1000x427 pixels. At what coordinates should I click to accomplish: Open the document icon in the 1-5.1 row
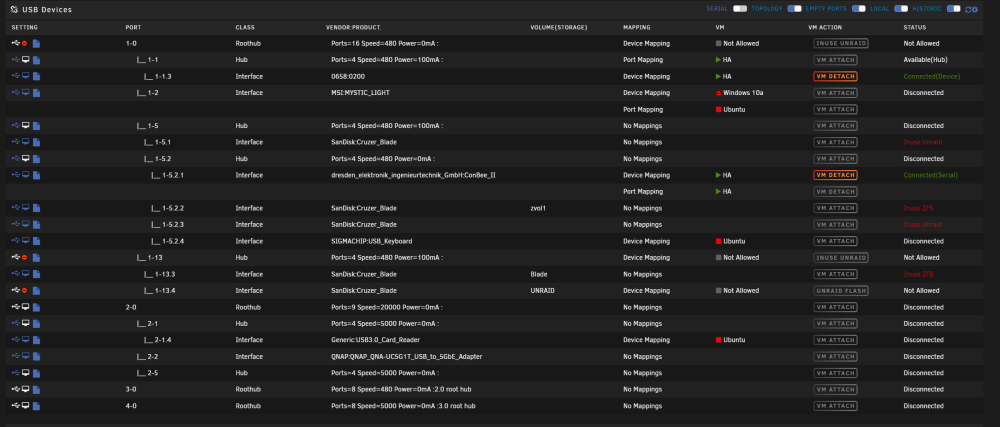tap(36, 142)
